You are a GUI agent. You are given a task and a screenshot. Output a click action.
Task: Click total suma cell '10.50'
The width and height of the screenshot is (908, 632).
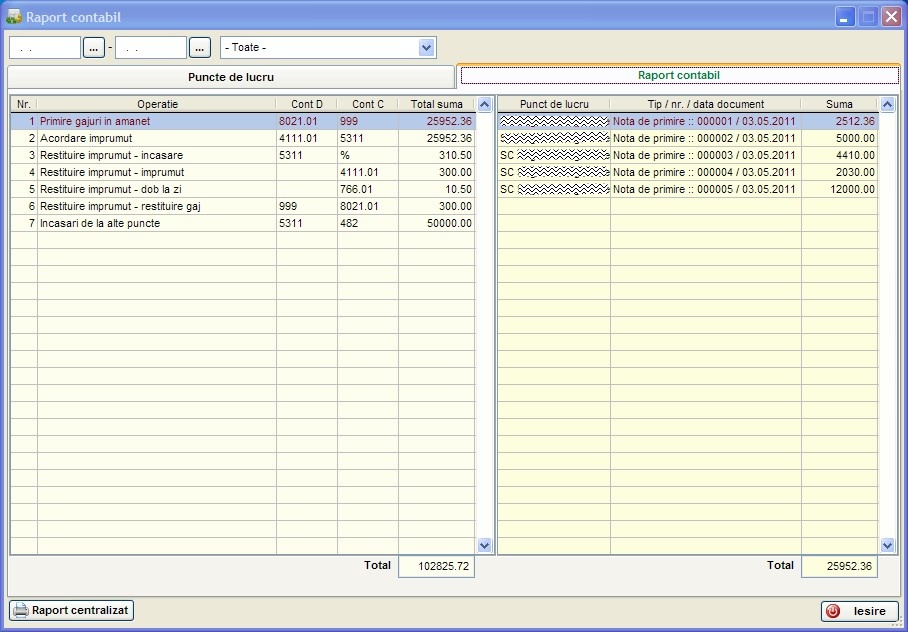coord(437,189)
